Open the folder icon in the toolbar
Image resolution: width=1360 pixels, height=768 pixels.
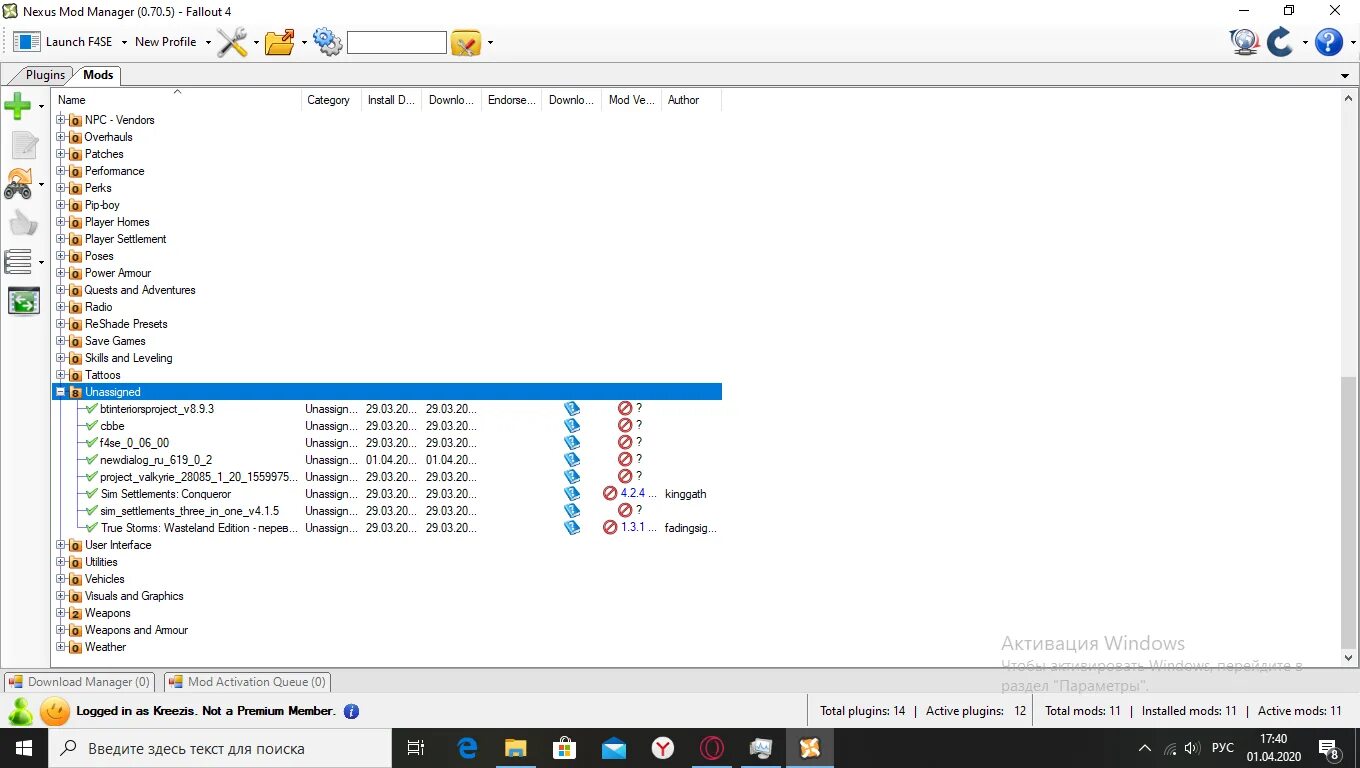(280, 42)
